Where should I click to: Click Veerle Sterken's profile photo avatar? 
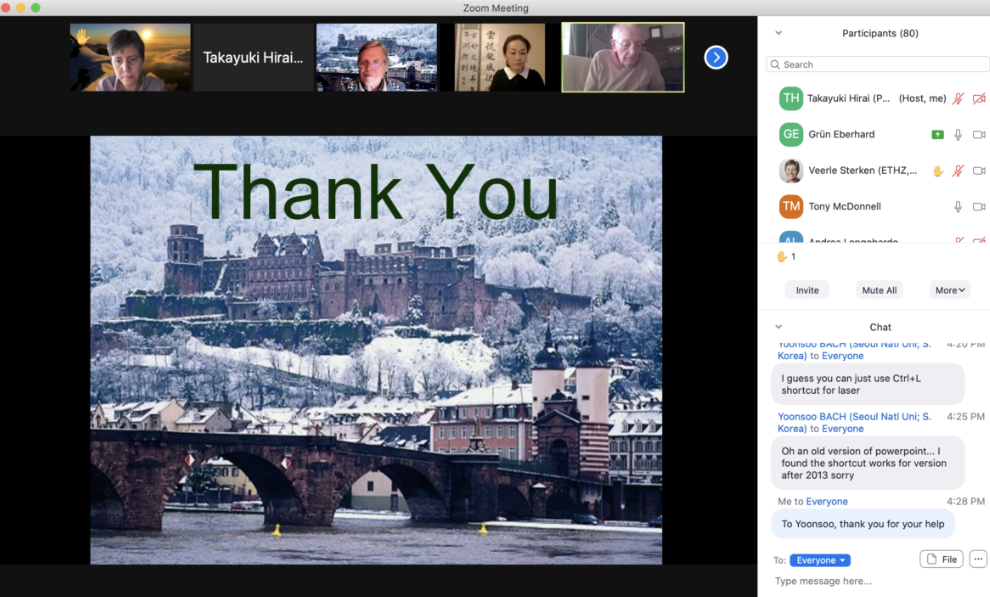coord(791,170)
